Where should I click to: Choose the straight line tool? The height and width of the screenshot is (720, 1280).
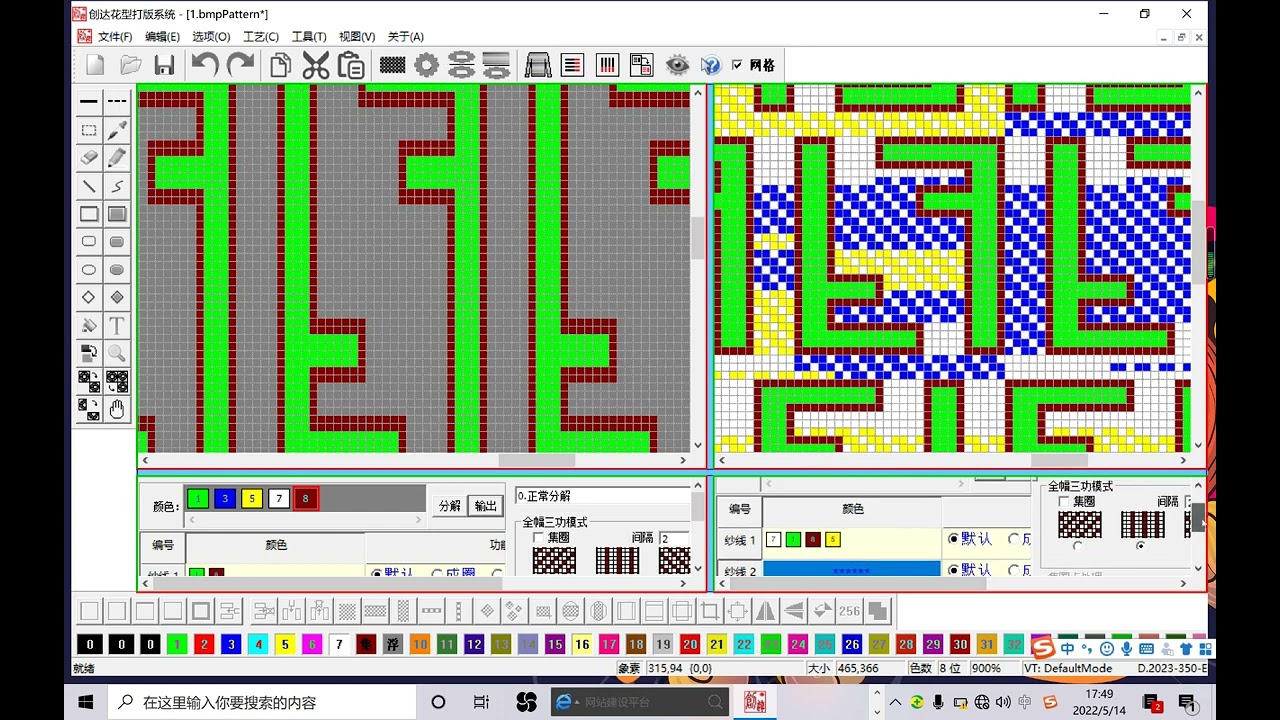click(89, 186)
